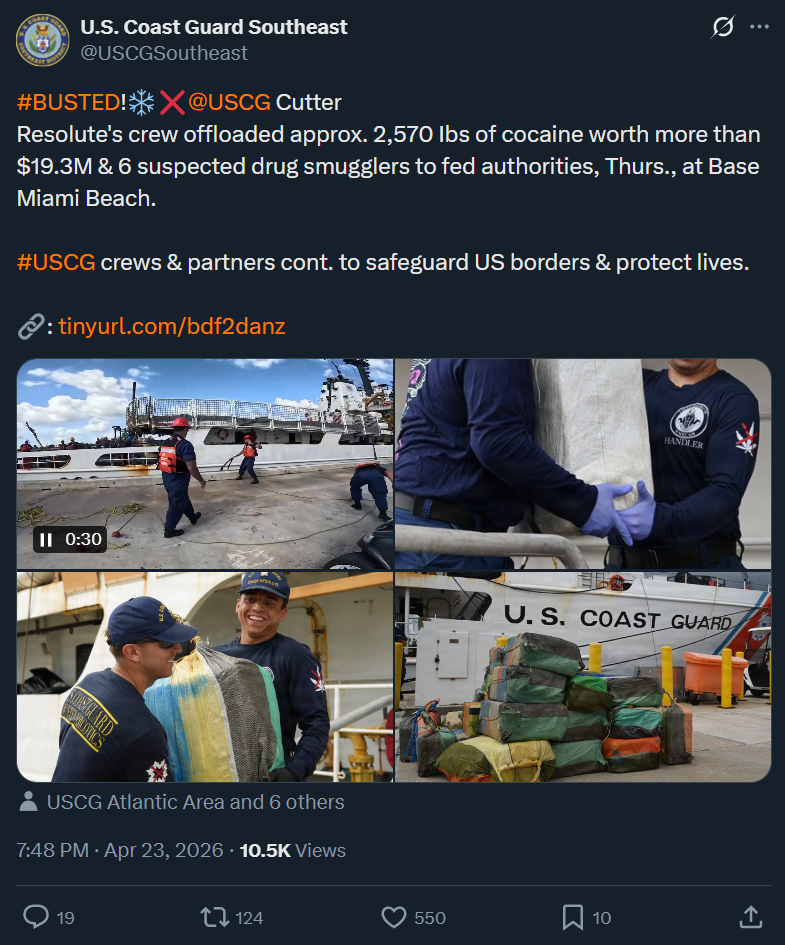This screenshot has width=785, height=945.
Task: Open the @USCG mention link
Action: pyautogui.click(x=229, y=102)
